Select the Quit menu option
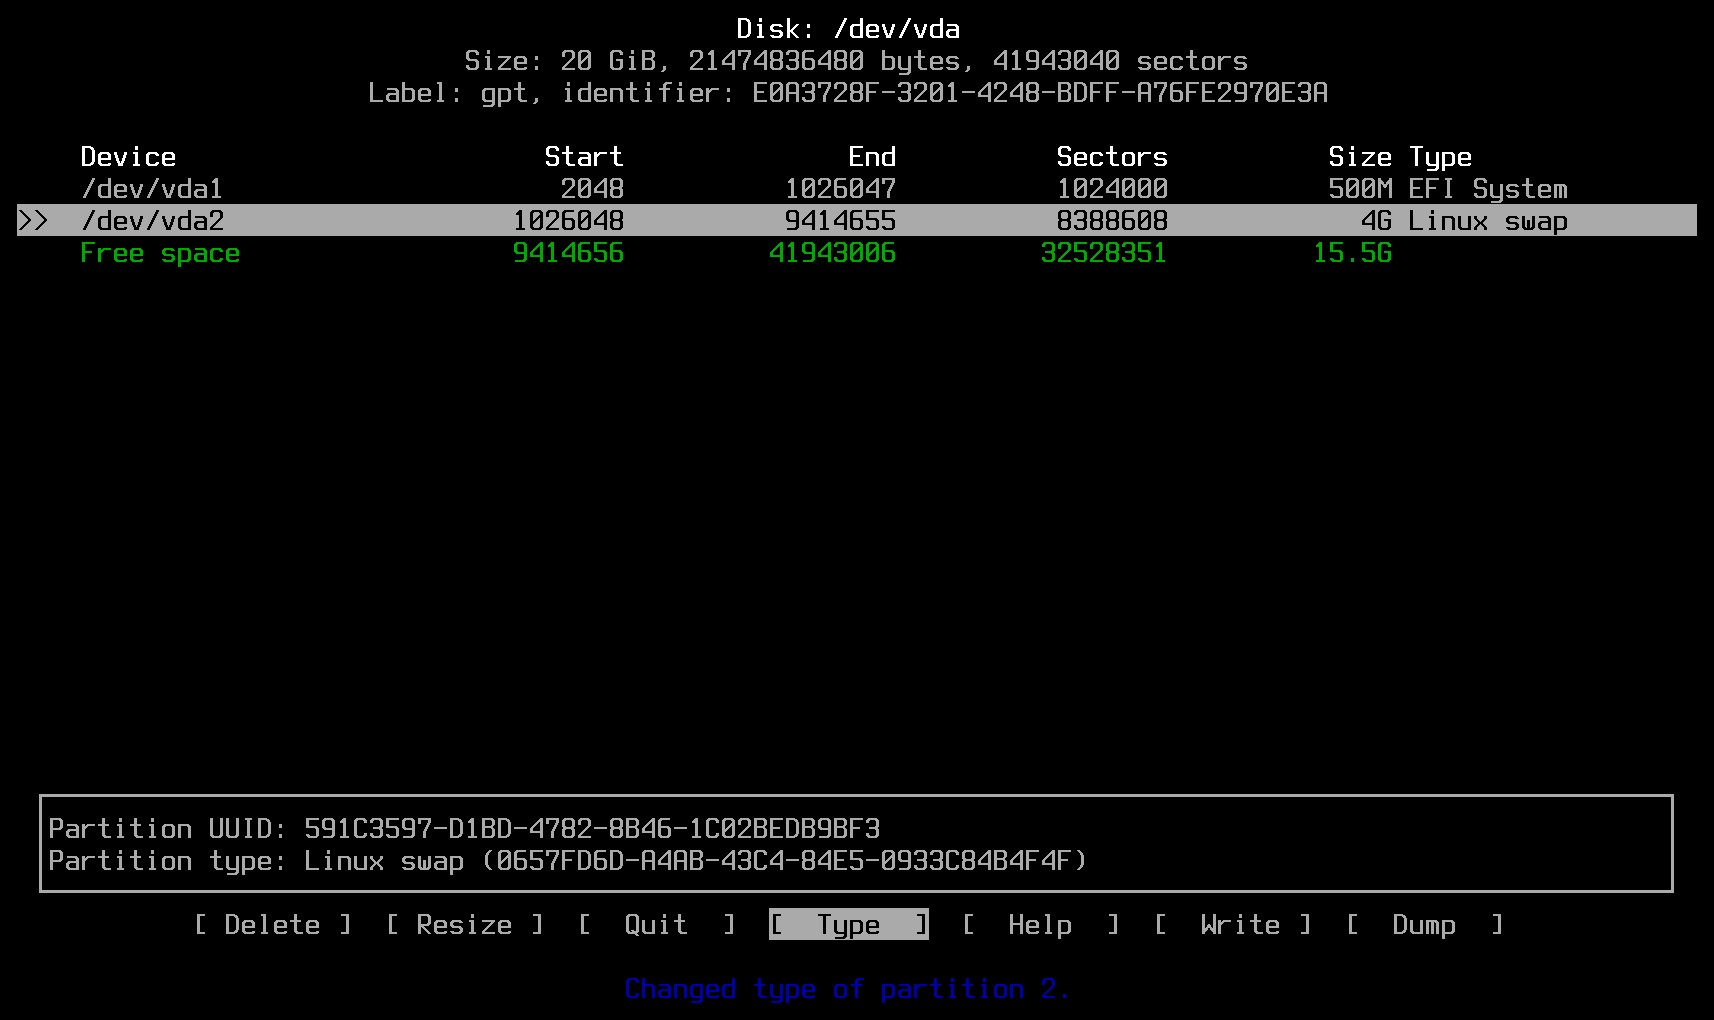 coord(656,925)
